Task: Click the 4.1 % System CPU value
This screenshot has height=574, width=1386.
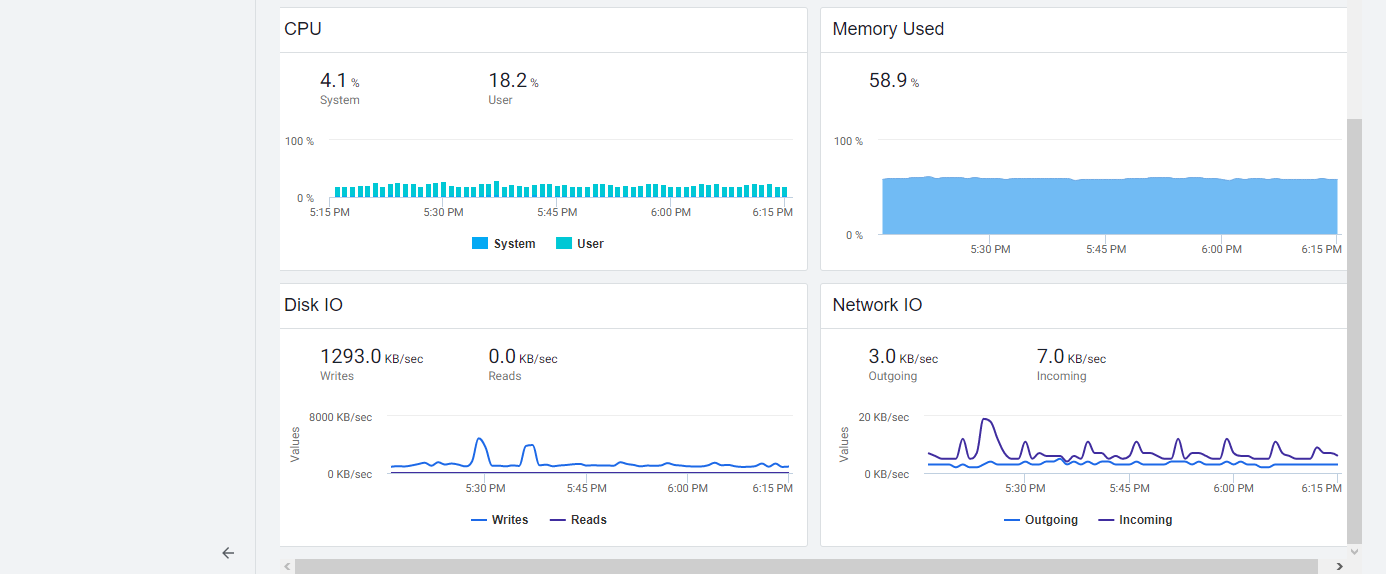Action: point(339,80)
